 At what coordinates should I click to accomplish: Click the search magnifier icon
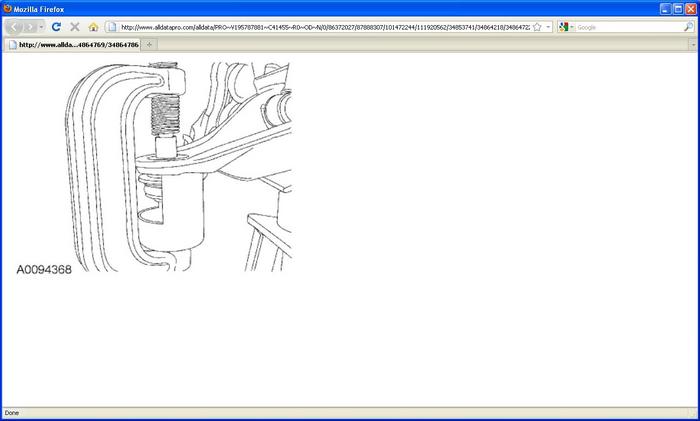[x=688, y=27]
